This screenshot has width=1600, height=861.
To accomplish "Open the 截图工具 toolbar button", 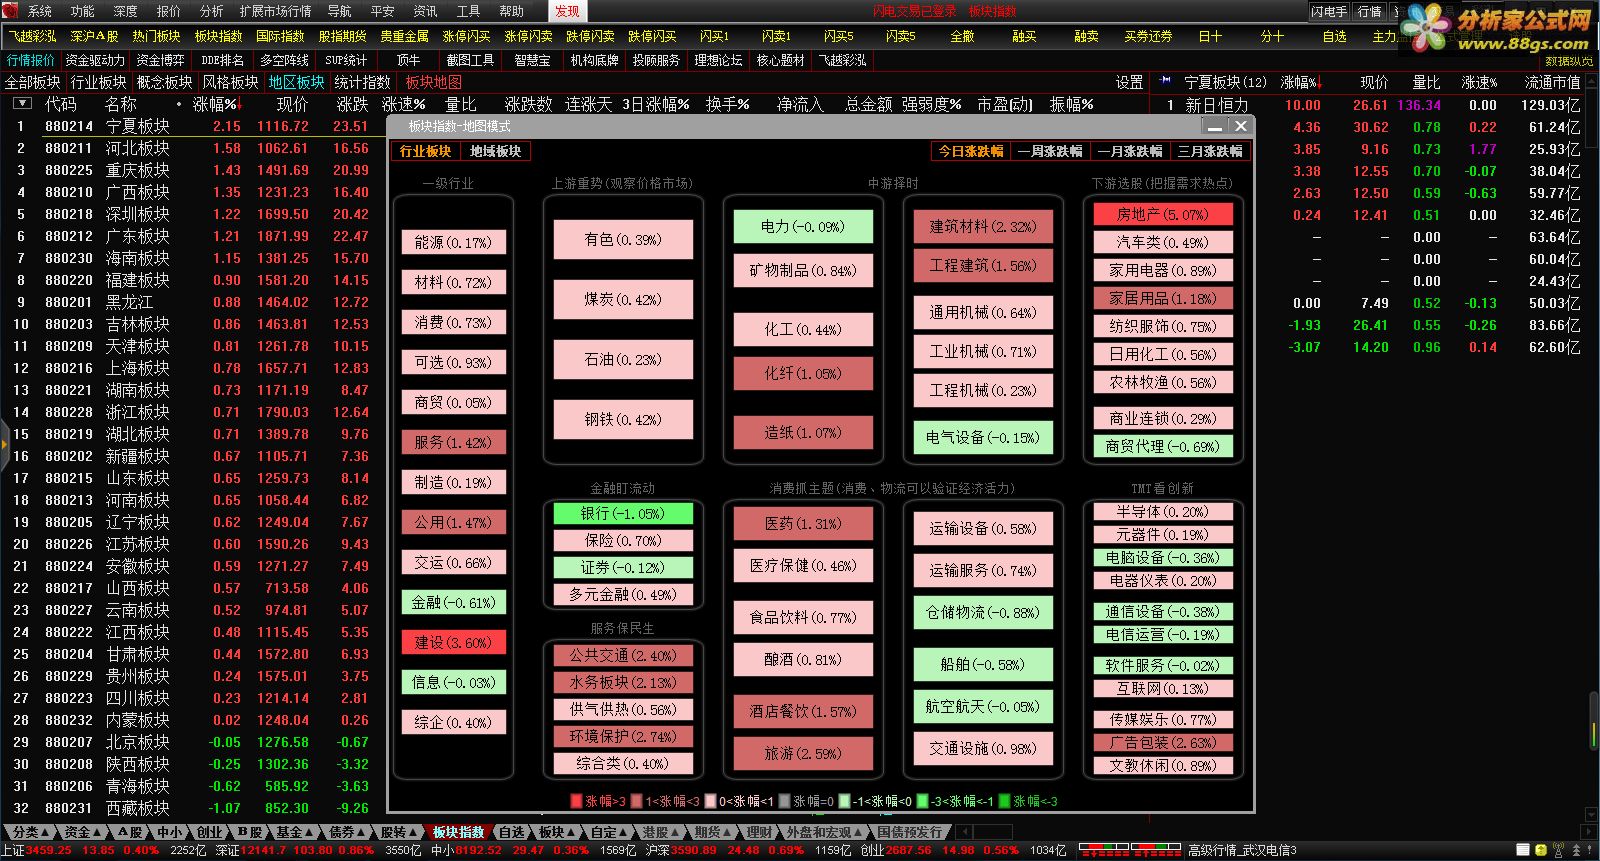I will 470,60.
